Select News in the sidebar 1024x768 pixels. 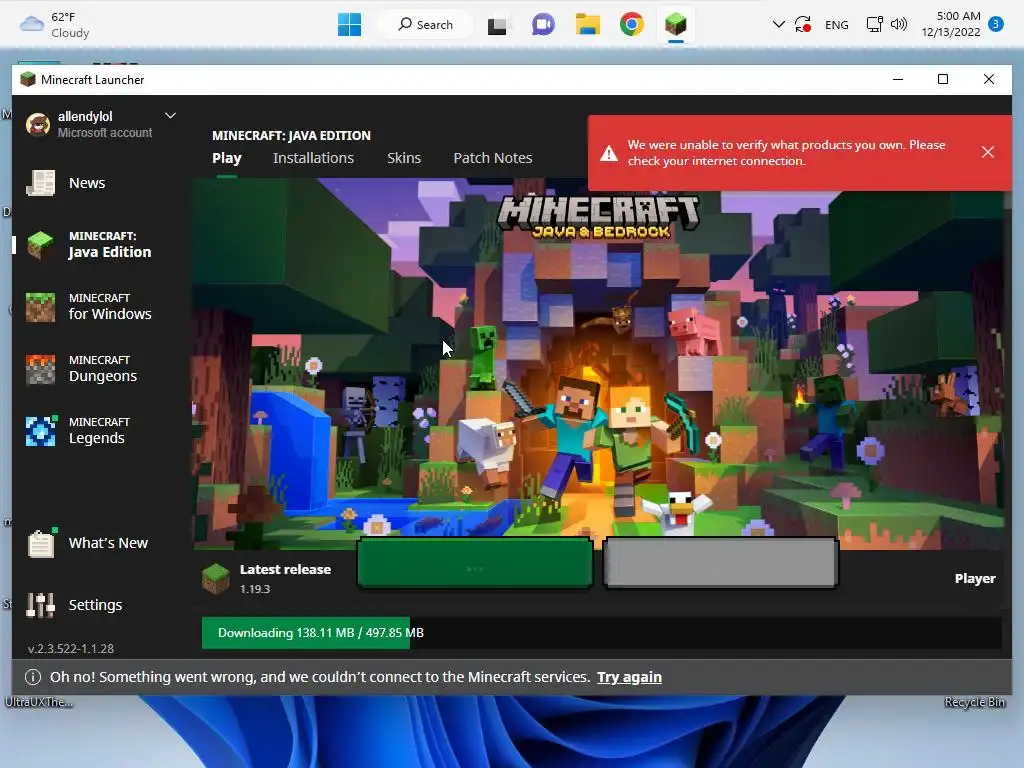[87, 183]
